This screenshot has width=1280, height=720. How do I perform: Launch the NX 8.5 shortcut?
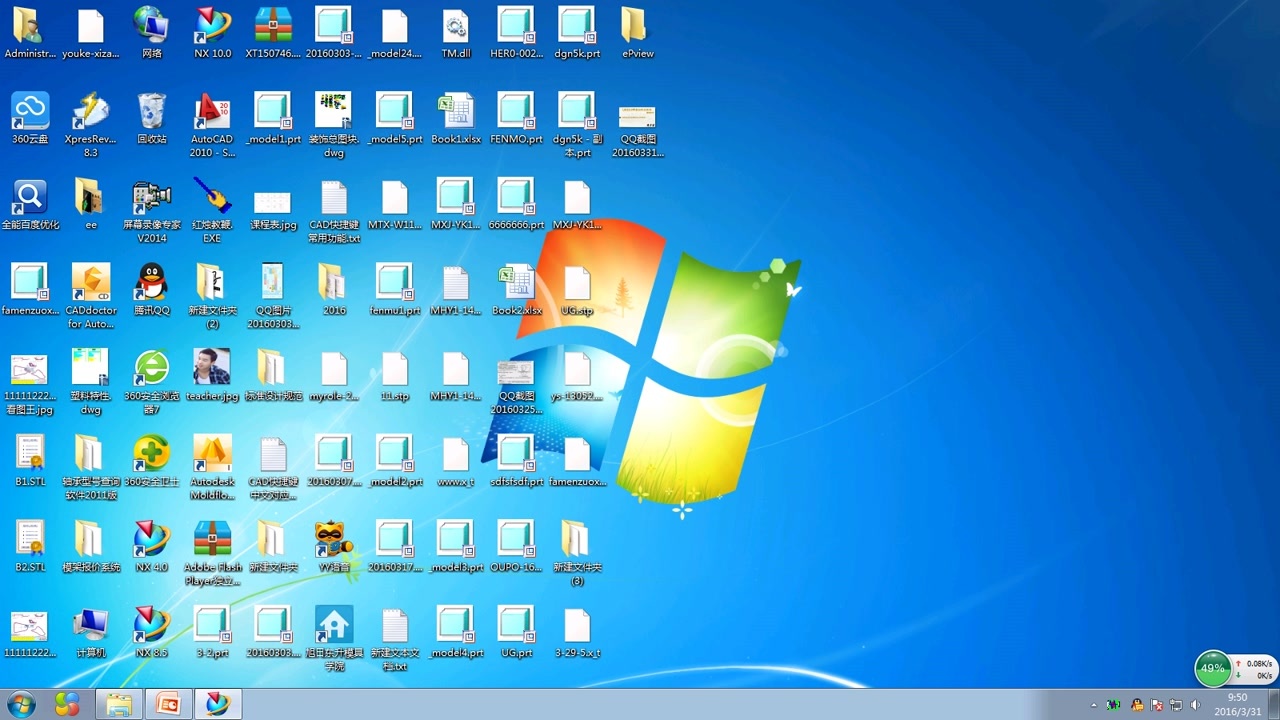(x=151, y=632)
